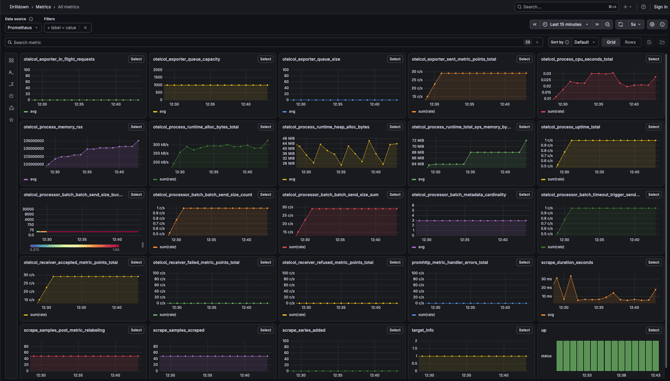
Task: Select the up metric panel
Action: (x=653, y=330)
